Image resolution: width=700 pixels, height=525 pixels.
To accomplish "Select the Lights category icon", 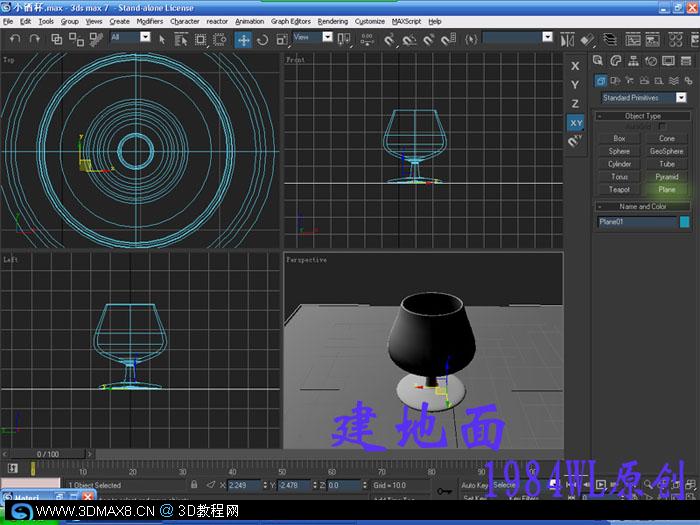I will (630, 81).
